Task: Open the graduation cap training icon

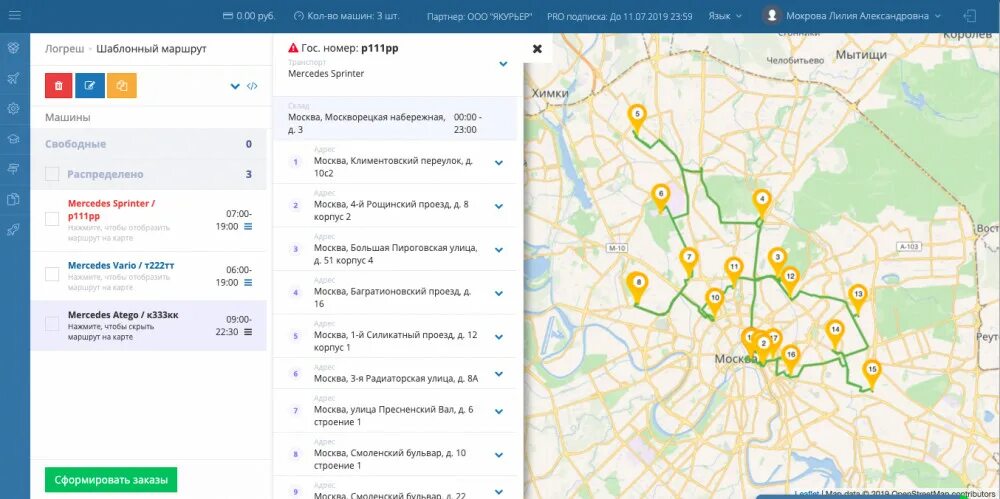Action: click(13, 138)
